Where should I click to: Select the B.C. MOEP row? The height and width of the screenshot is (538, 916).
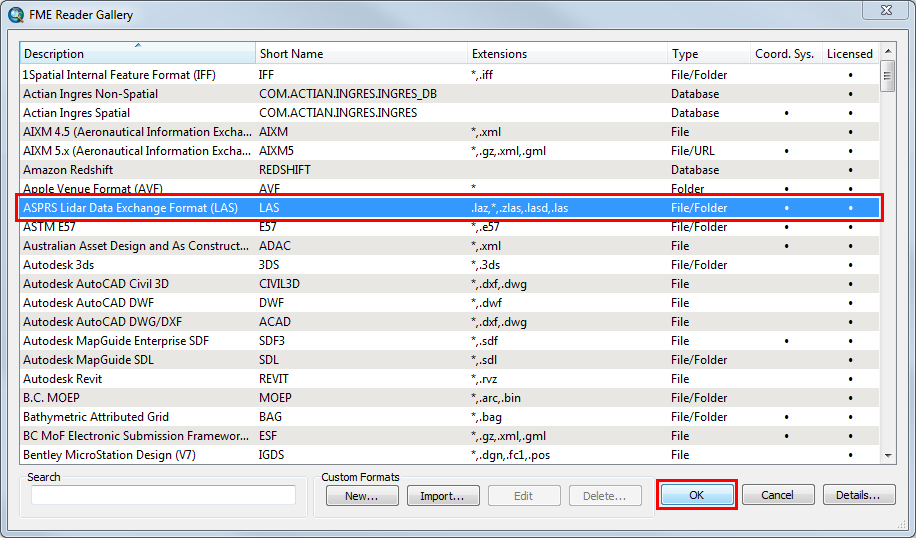449,397
